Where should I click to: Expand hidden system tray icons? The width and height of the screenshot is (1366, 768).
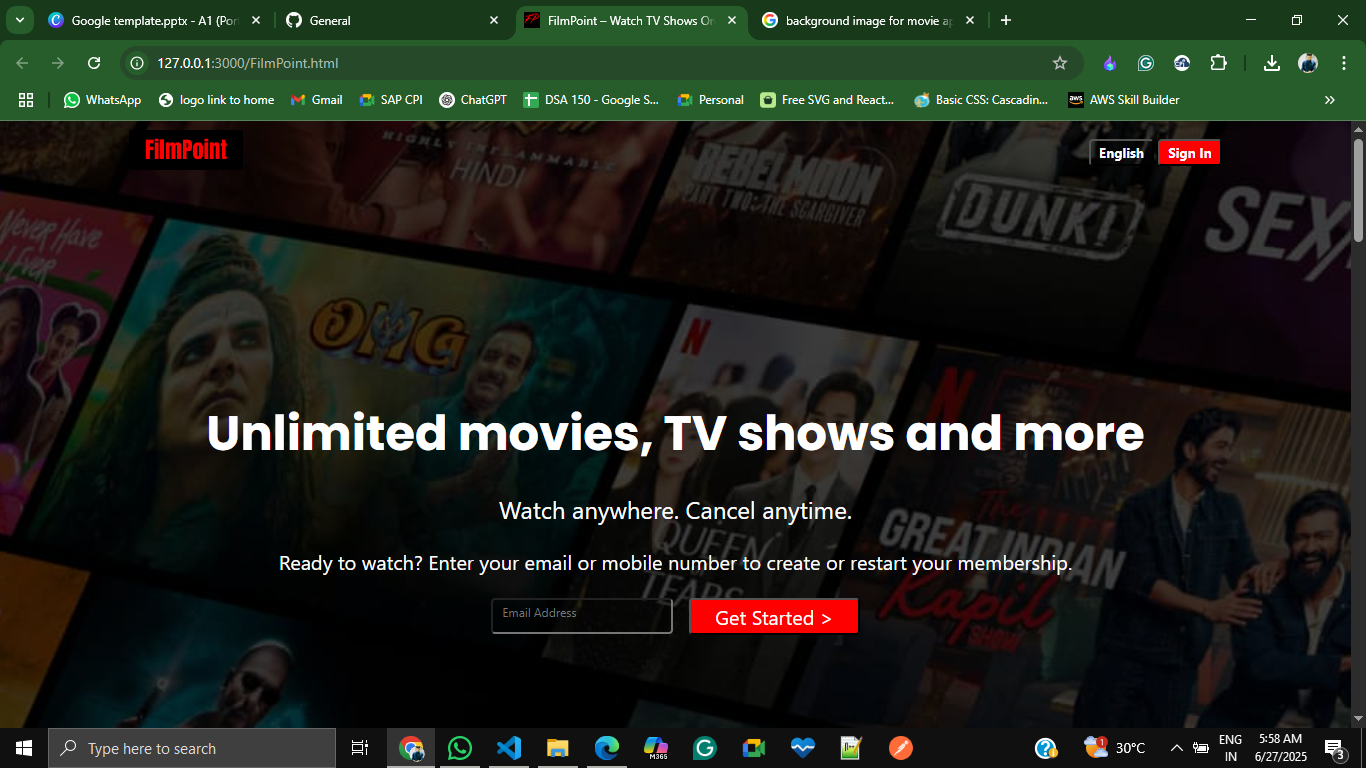click(1177, 747)
